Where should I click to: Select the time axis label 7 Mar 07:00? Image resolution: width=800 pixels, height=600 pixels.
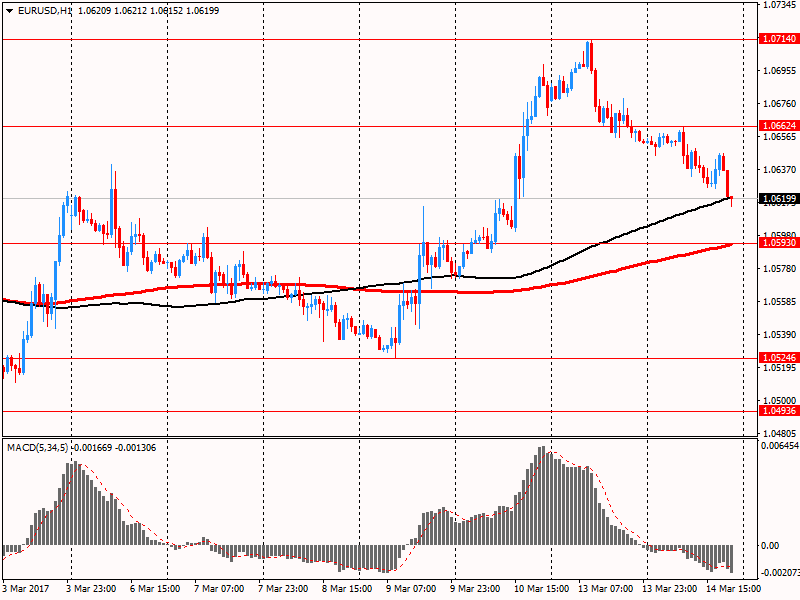[219, 588]
